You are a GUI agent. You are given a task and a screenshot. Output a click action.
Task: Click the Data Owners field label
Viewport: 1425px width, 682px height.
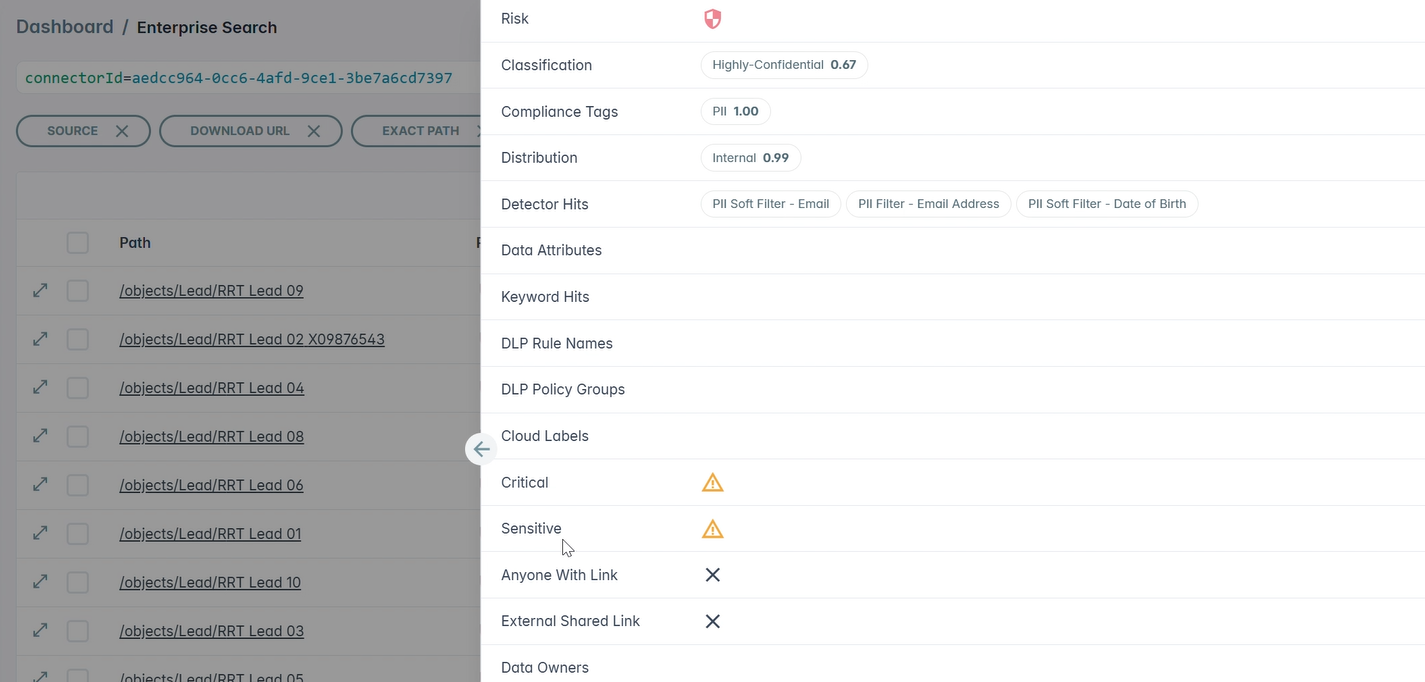click(x=545, y=668)
